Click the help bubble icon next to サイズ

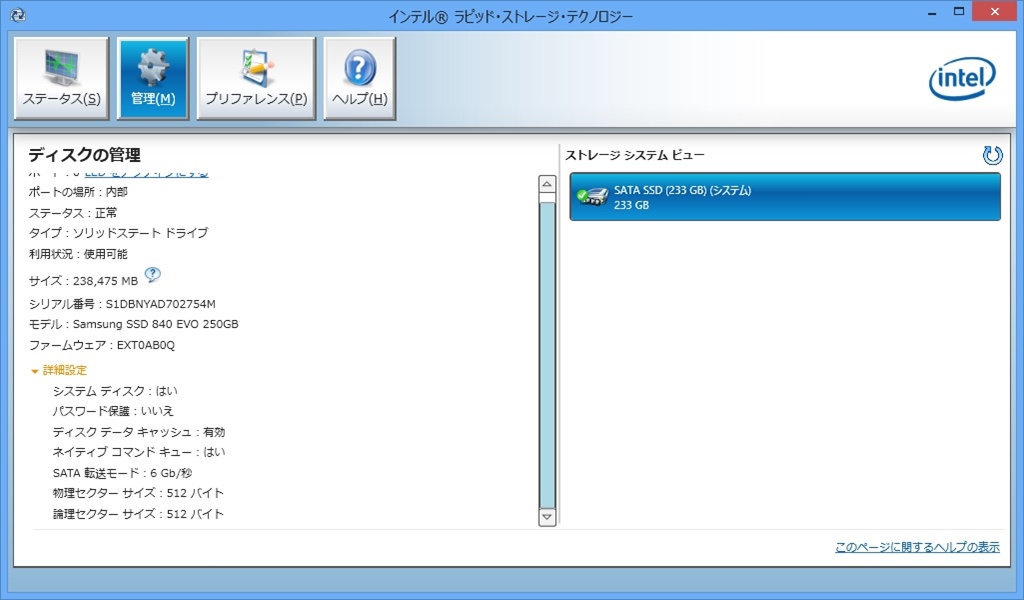pos(152,275)
